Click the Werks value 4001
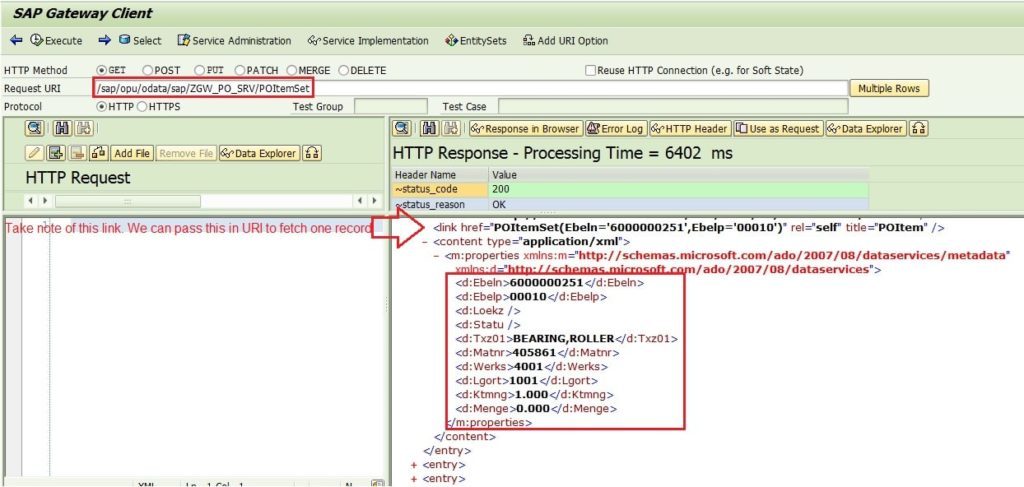Image resolution: width=1024 pixels, height=487 pixels. tap(528, 367)
